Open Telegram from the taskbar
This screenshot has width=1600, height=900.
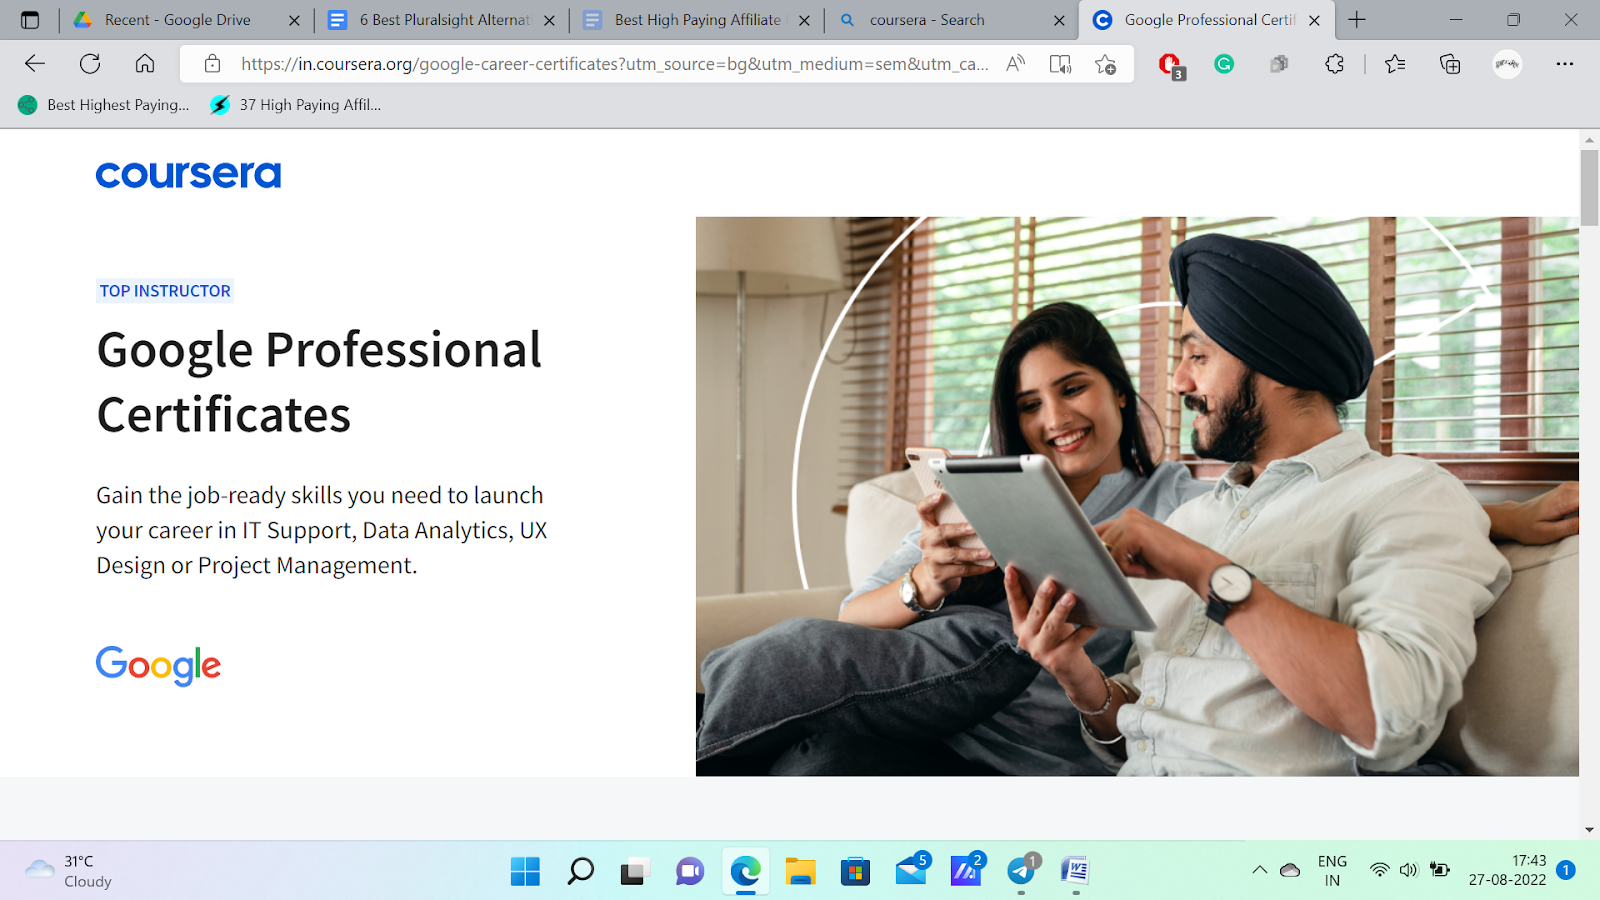coord(1023,869)
